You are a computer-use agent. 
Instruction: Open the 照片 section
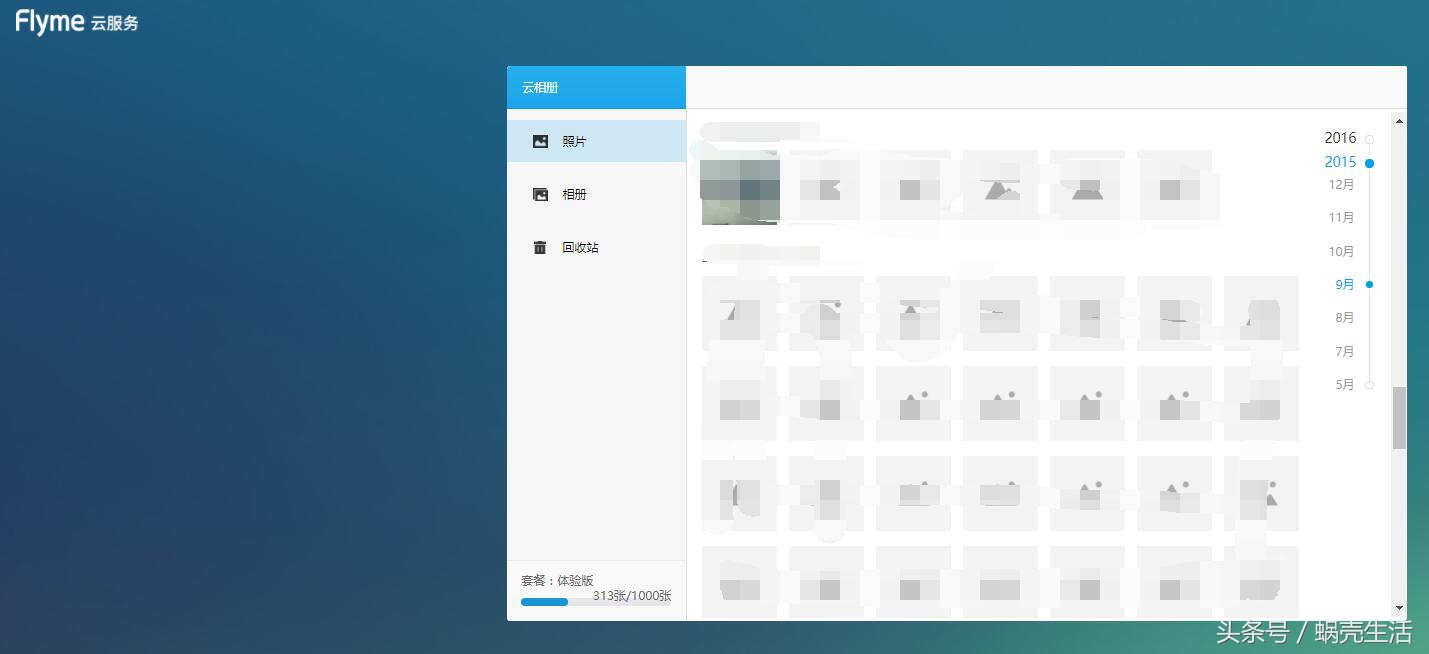574,142
